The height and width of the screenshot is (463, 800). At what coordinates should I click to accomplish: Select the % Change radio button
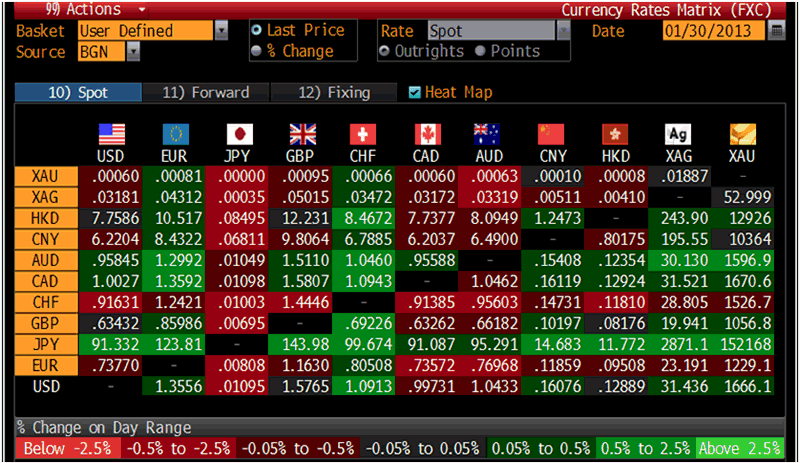(x=257, y=51)
